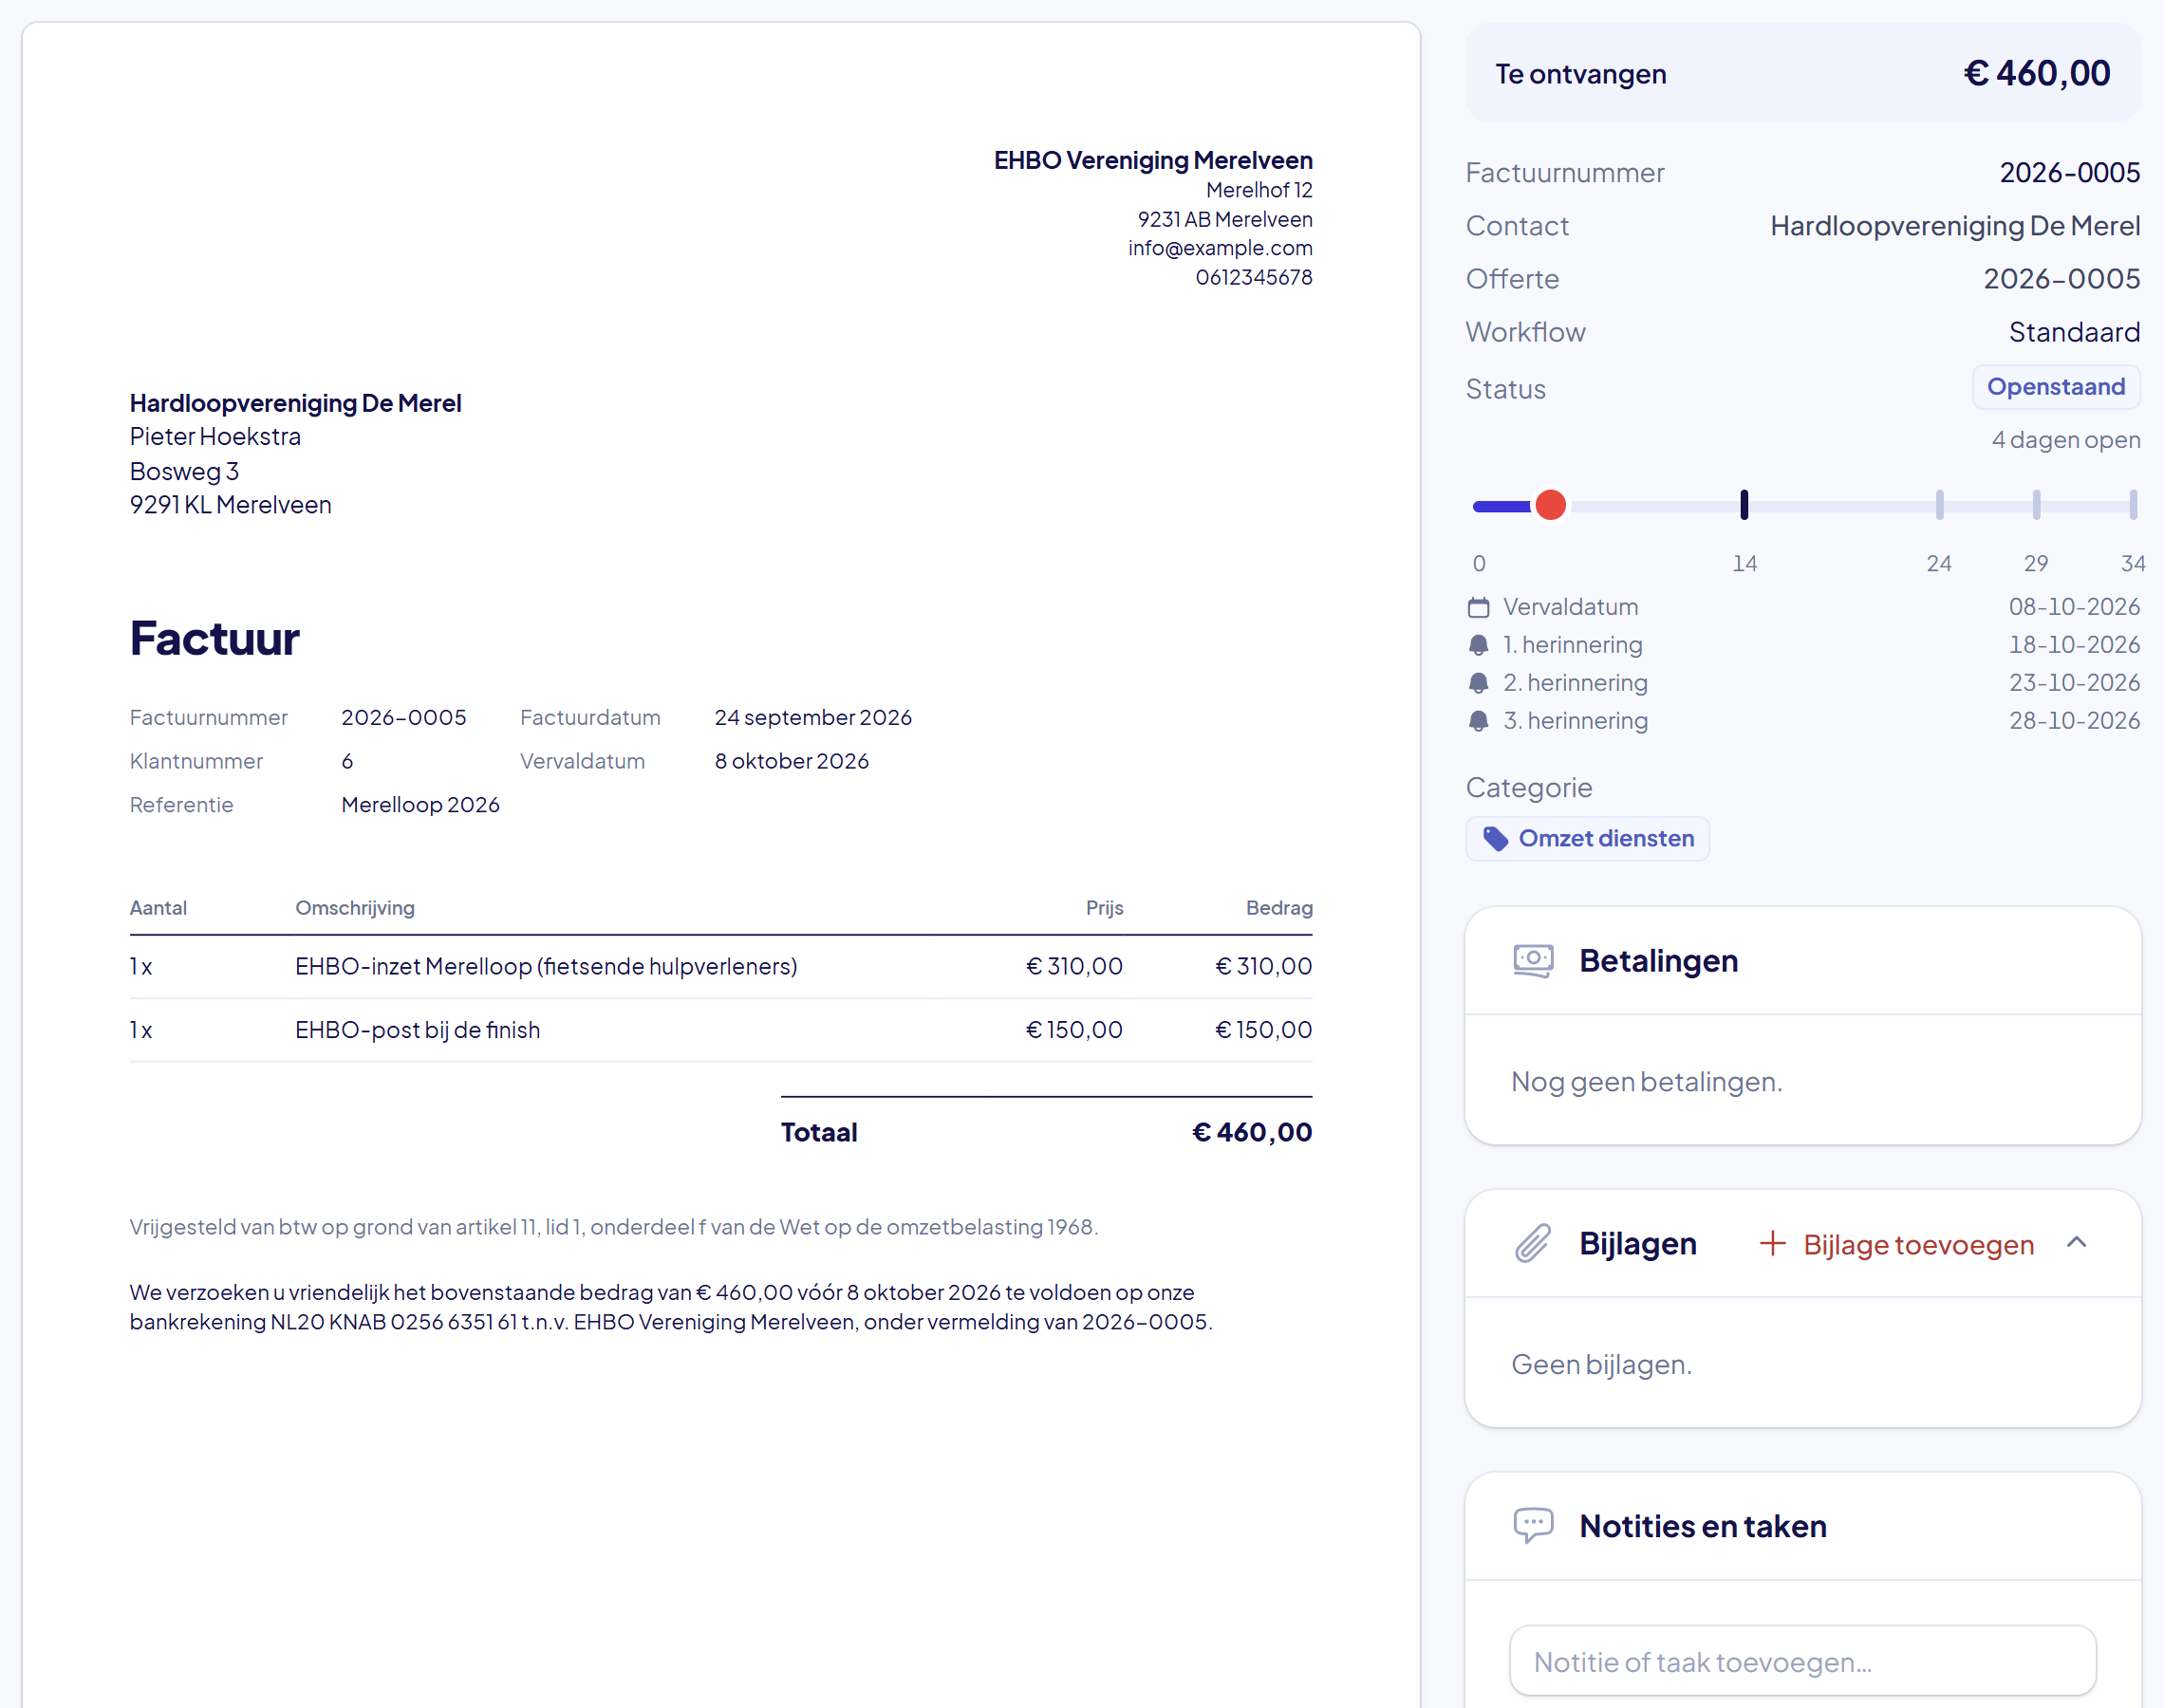Click the info@example.com sender email
2164x1708 pixels.
(x=1220, y=248)
